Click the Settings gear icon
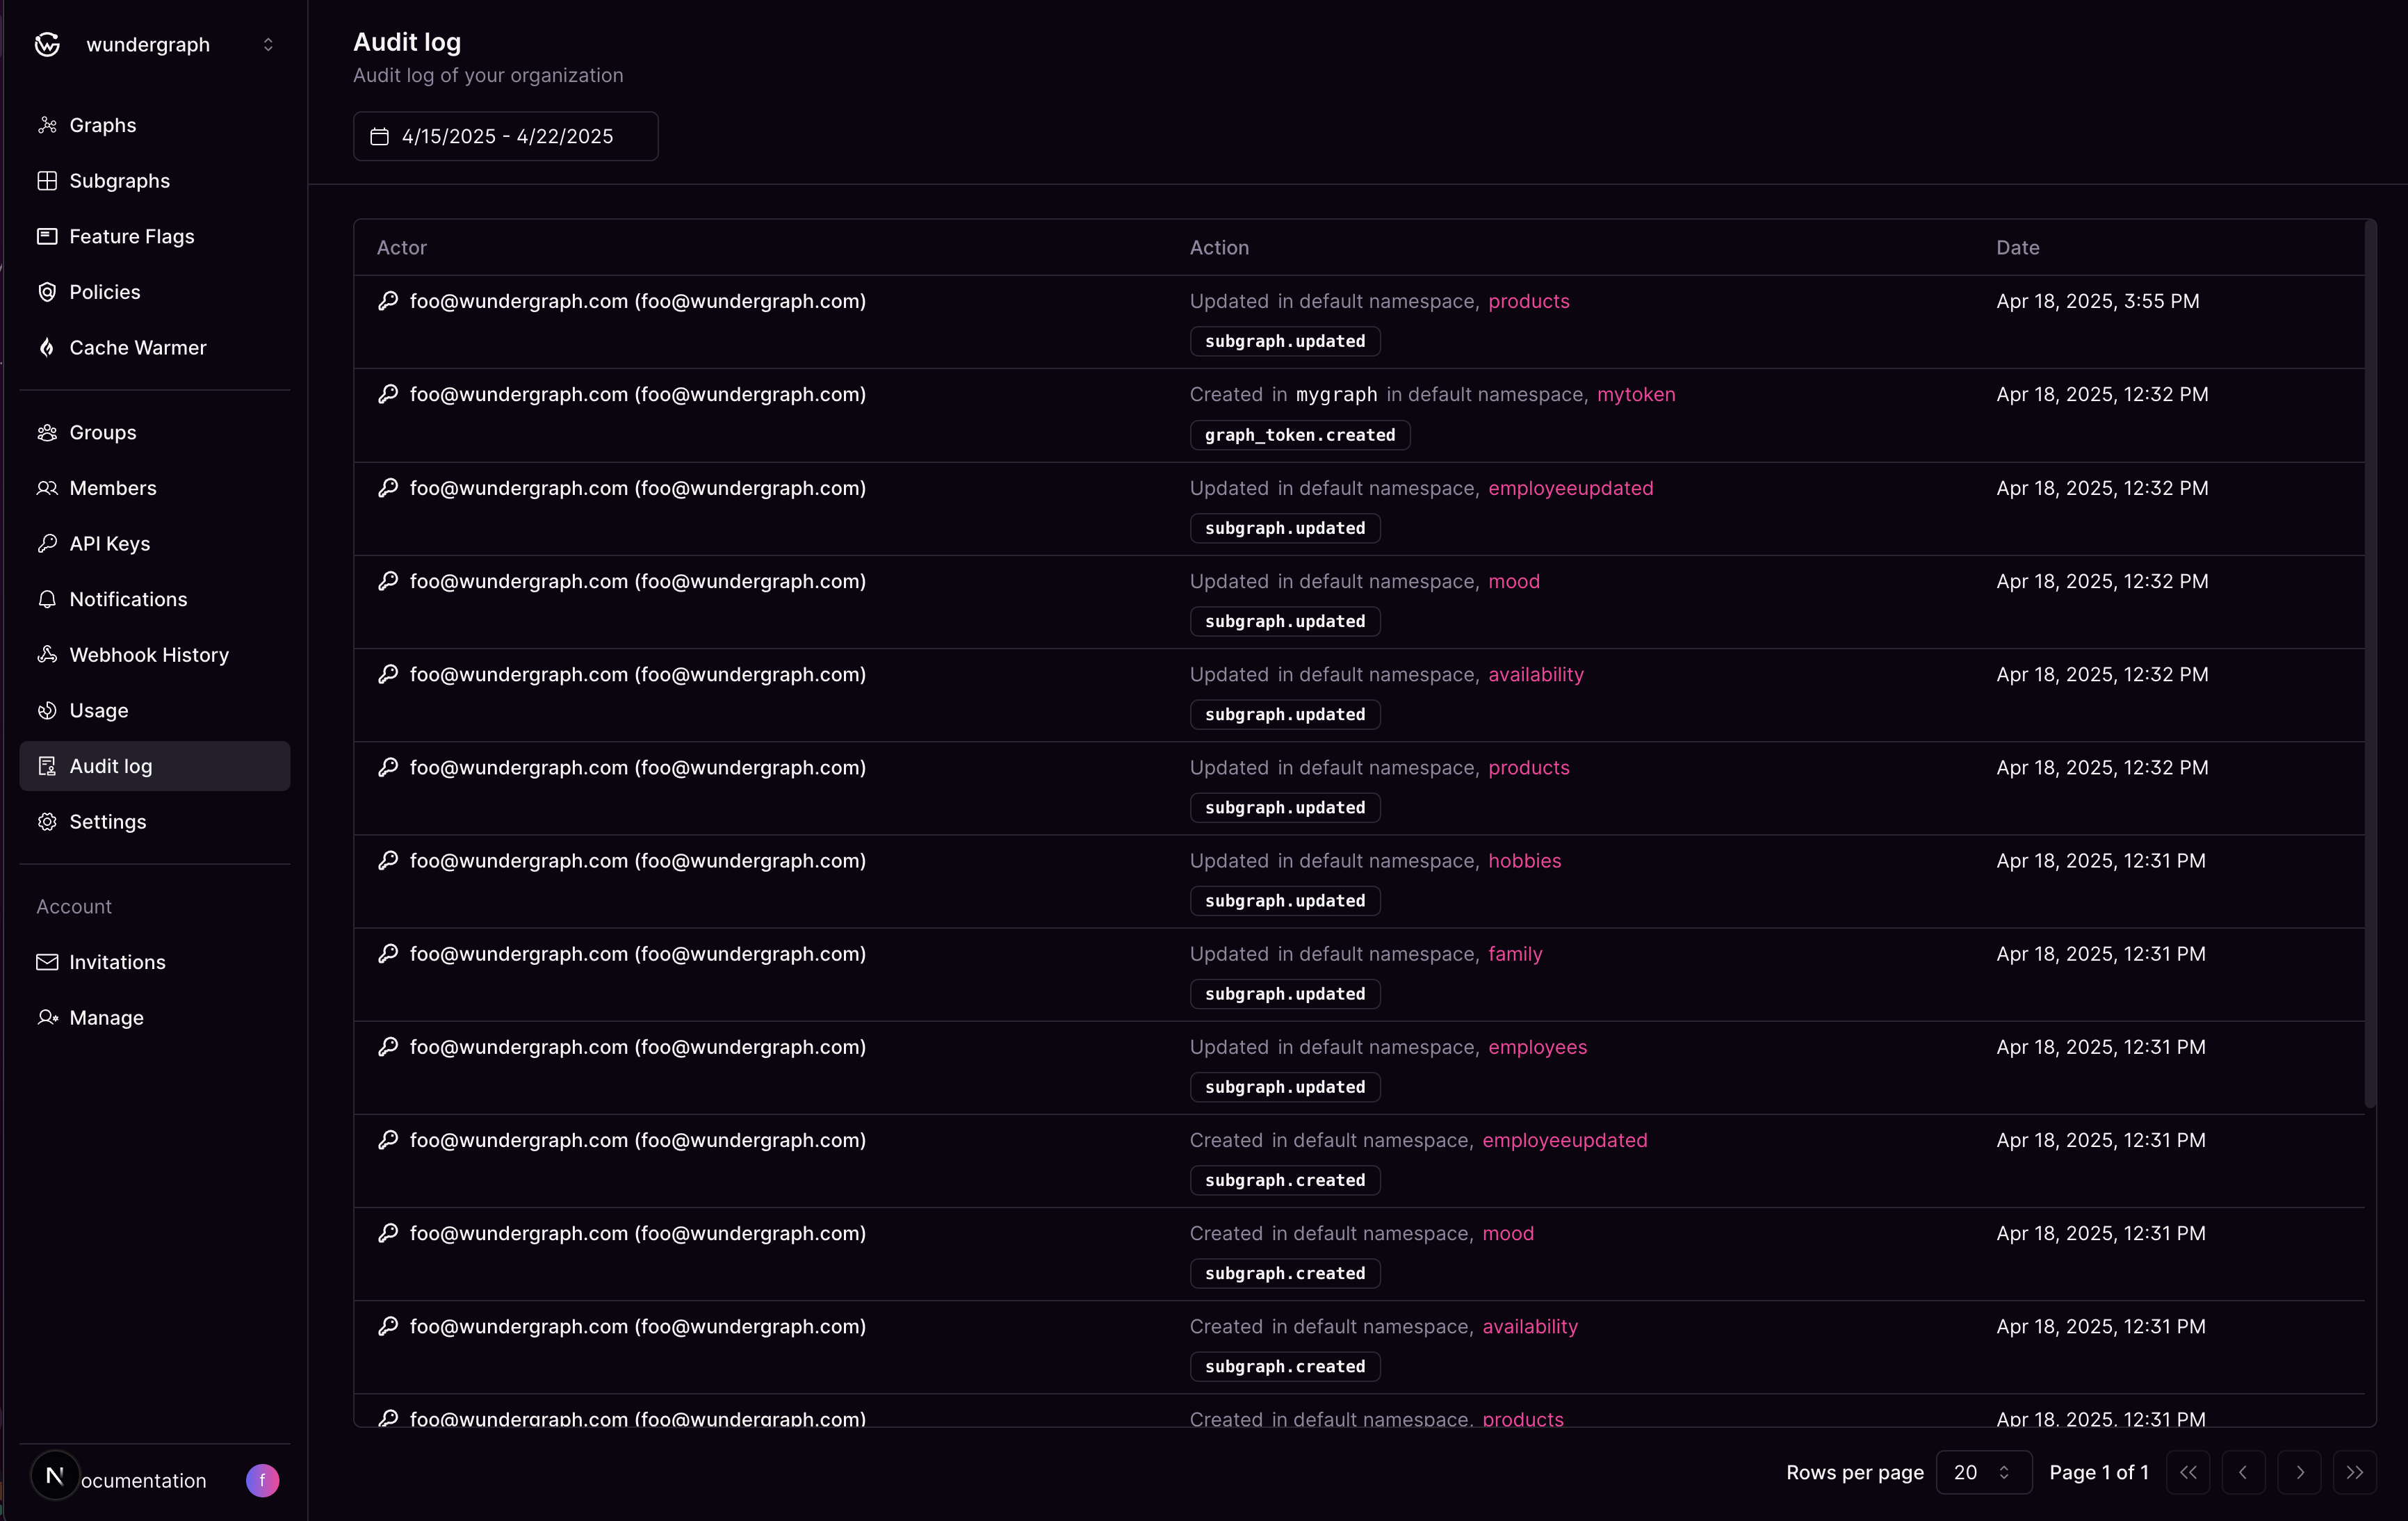This screenshot has width=2408, height=1521. coord(47,821)
